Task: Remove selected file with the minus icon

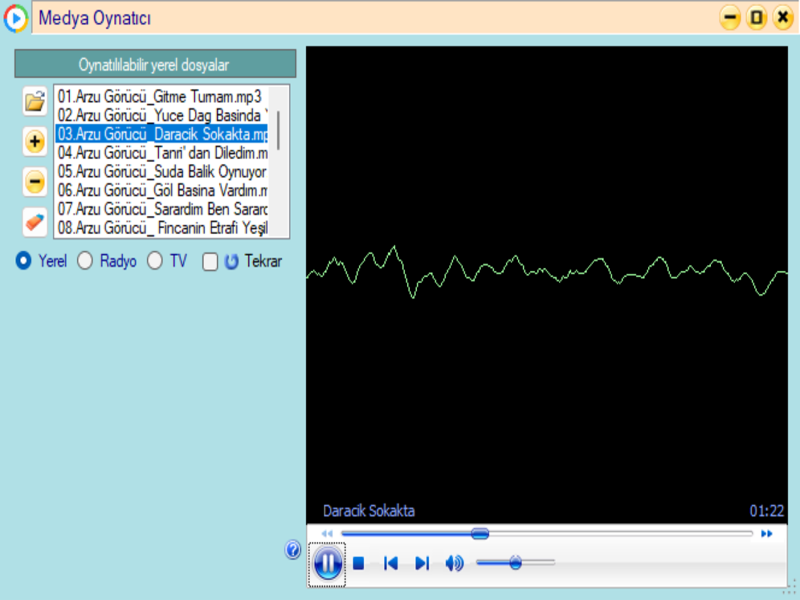Action: coord(35,182)
